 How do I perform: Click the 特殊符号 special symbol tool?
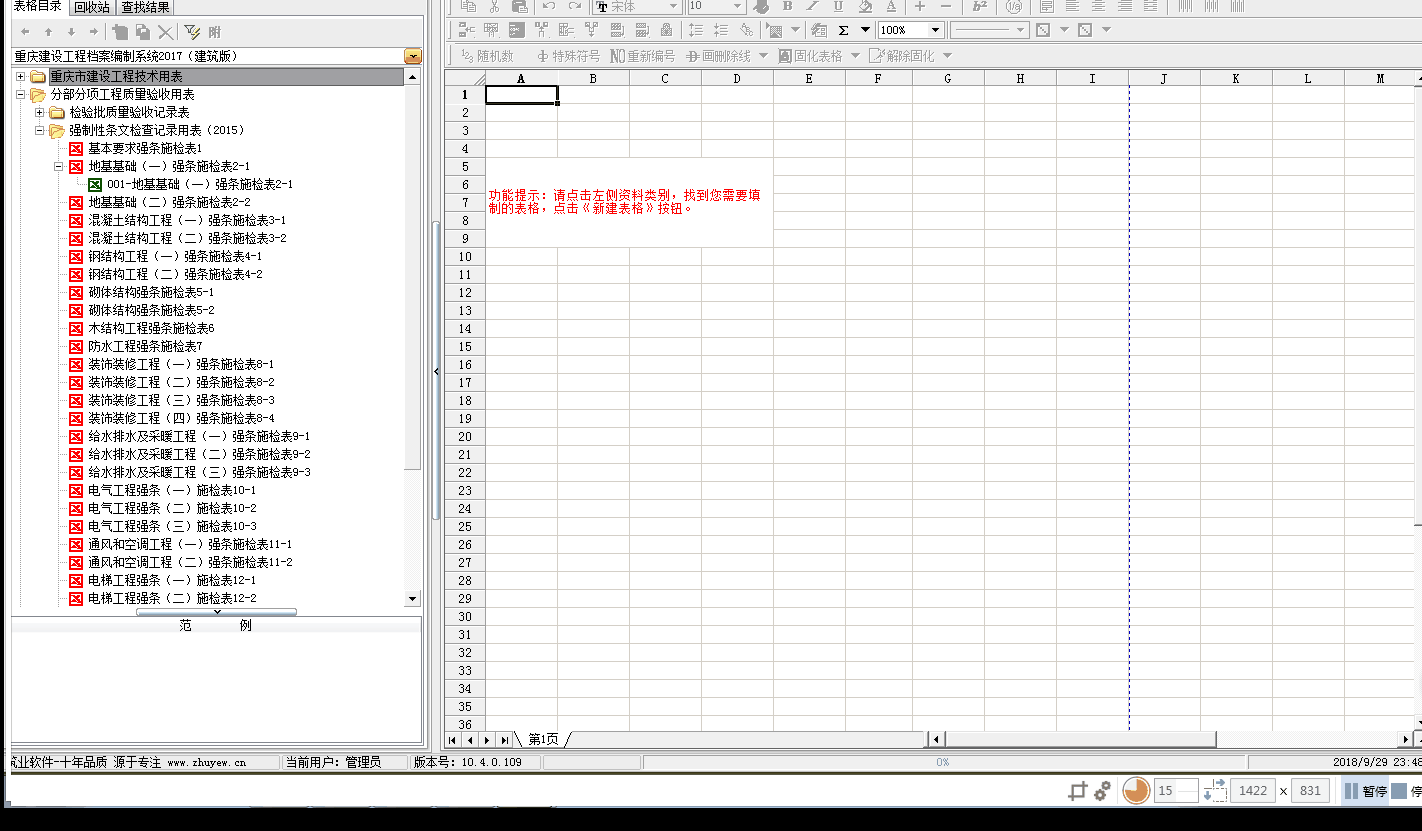point(569,56)
